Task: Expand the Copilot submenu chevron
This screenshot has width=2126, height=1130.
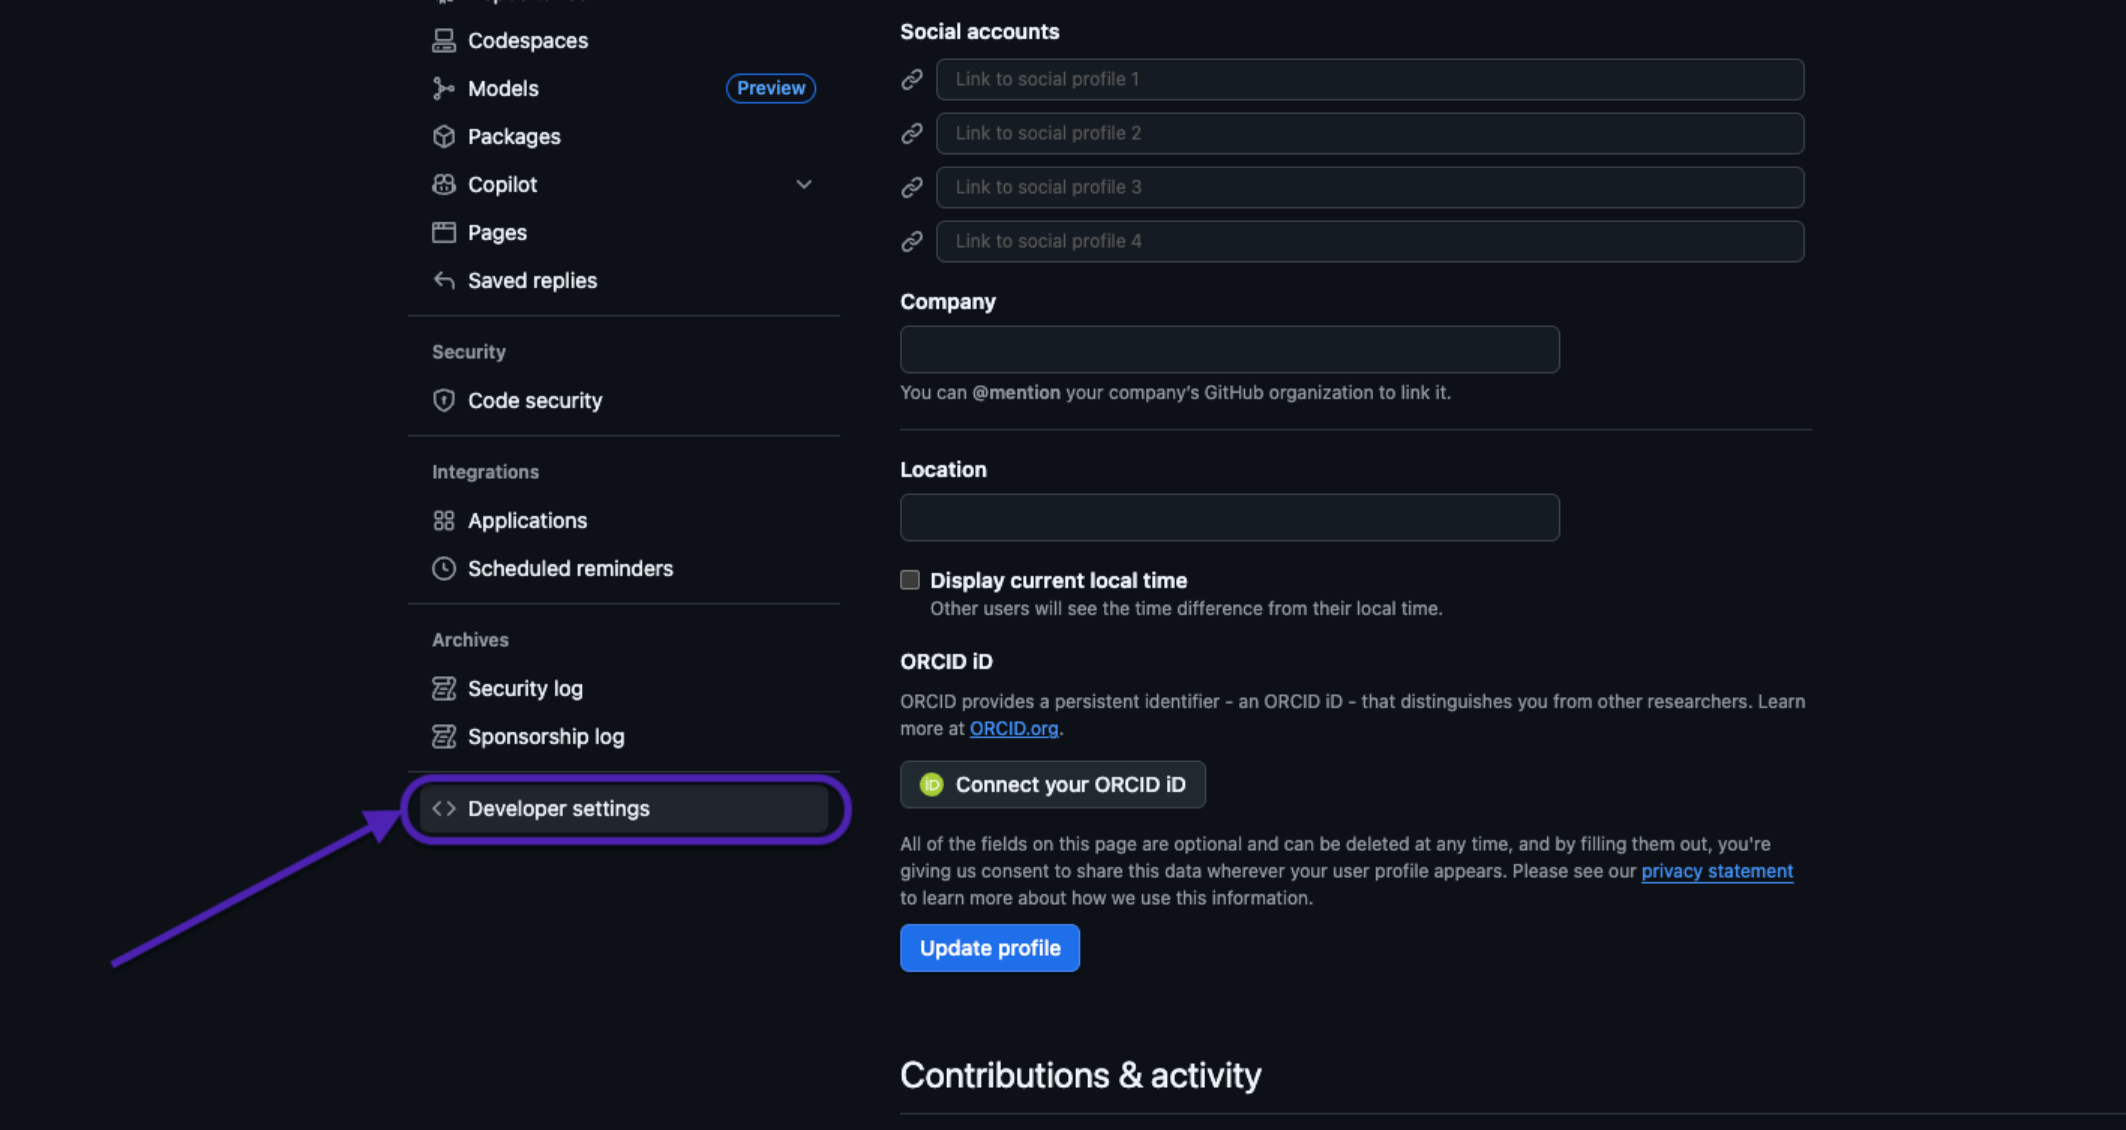Action: (x=803, y=184)
